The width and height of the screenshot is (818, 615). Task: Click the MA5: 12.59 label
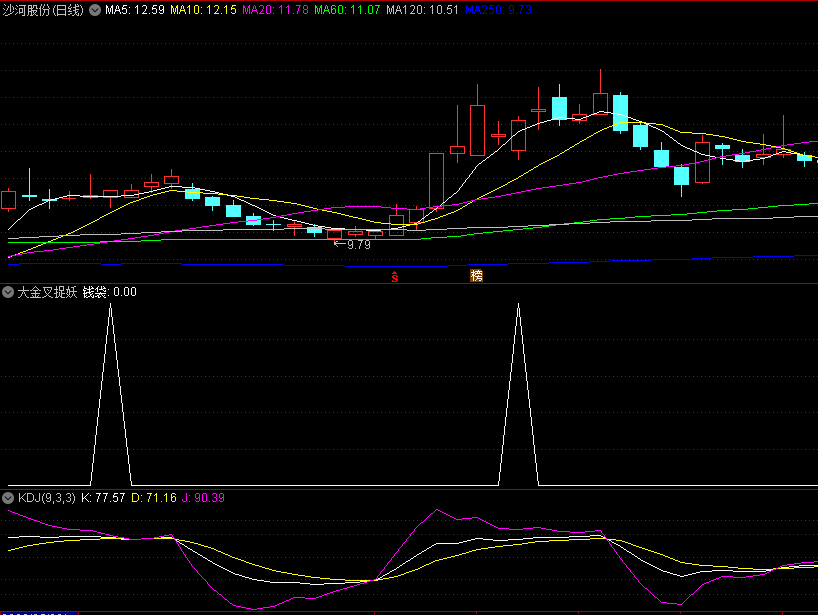[135, 10]
